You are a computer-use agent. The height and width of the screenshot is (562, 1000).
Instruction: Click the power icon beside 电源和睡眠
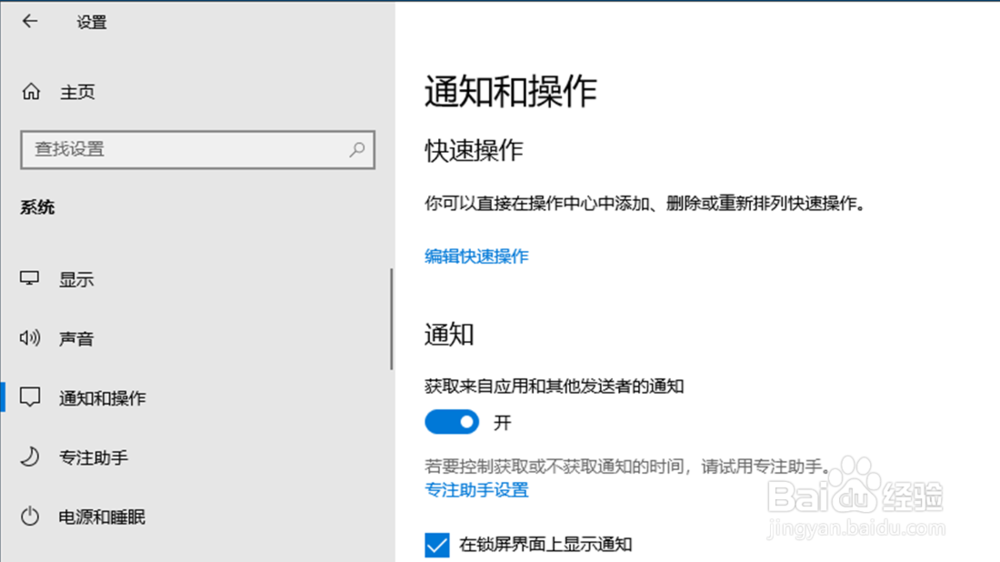29,516
